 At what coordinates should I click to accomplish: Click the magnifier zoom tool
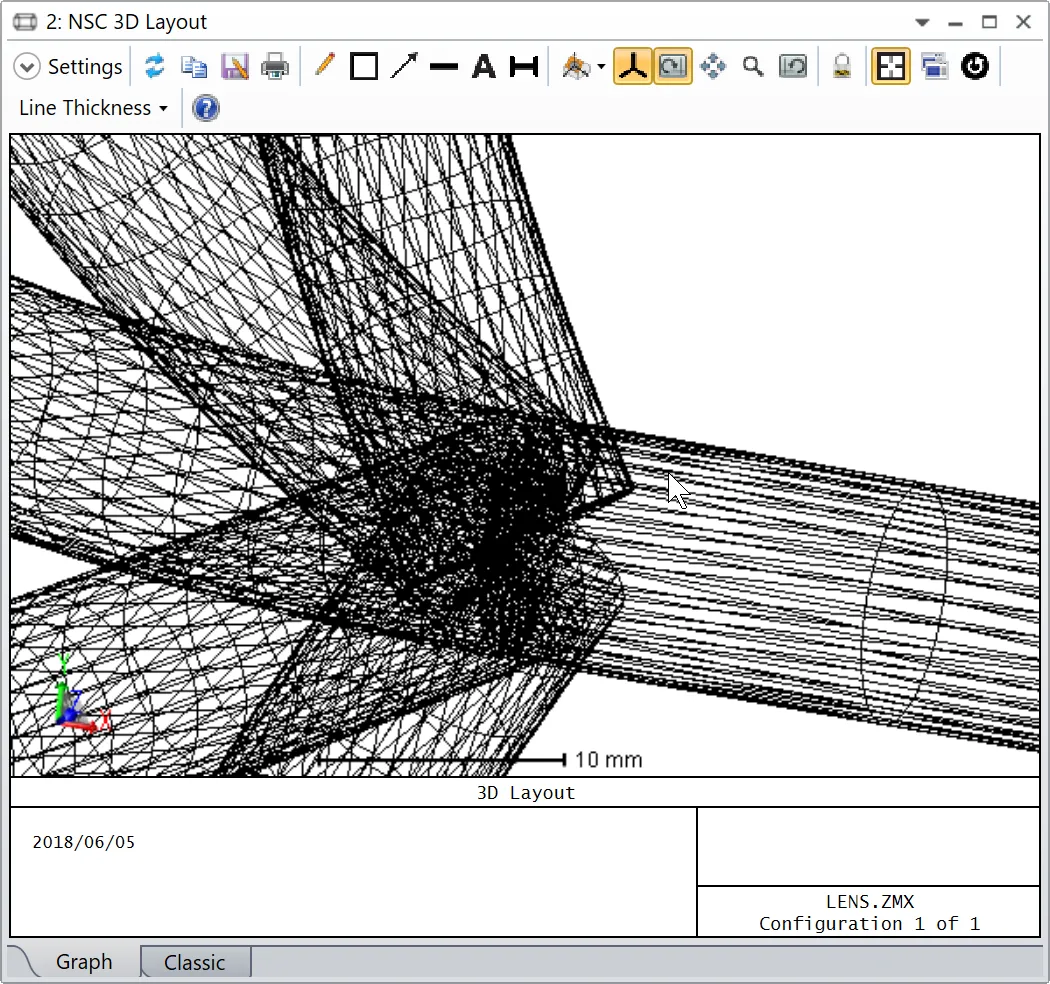point(753,66)
